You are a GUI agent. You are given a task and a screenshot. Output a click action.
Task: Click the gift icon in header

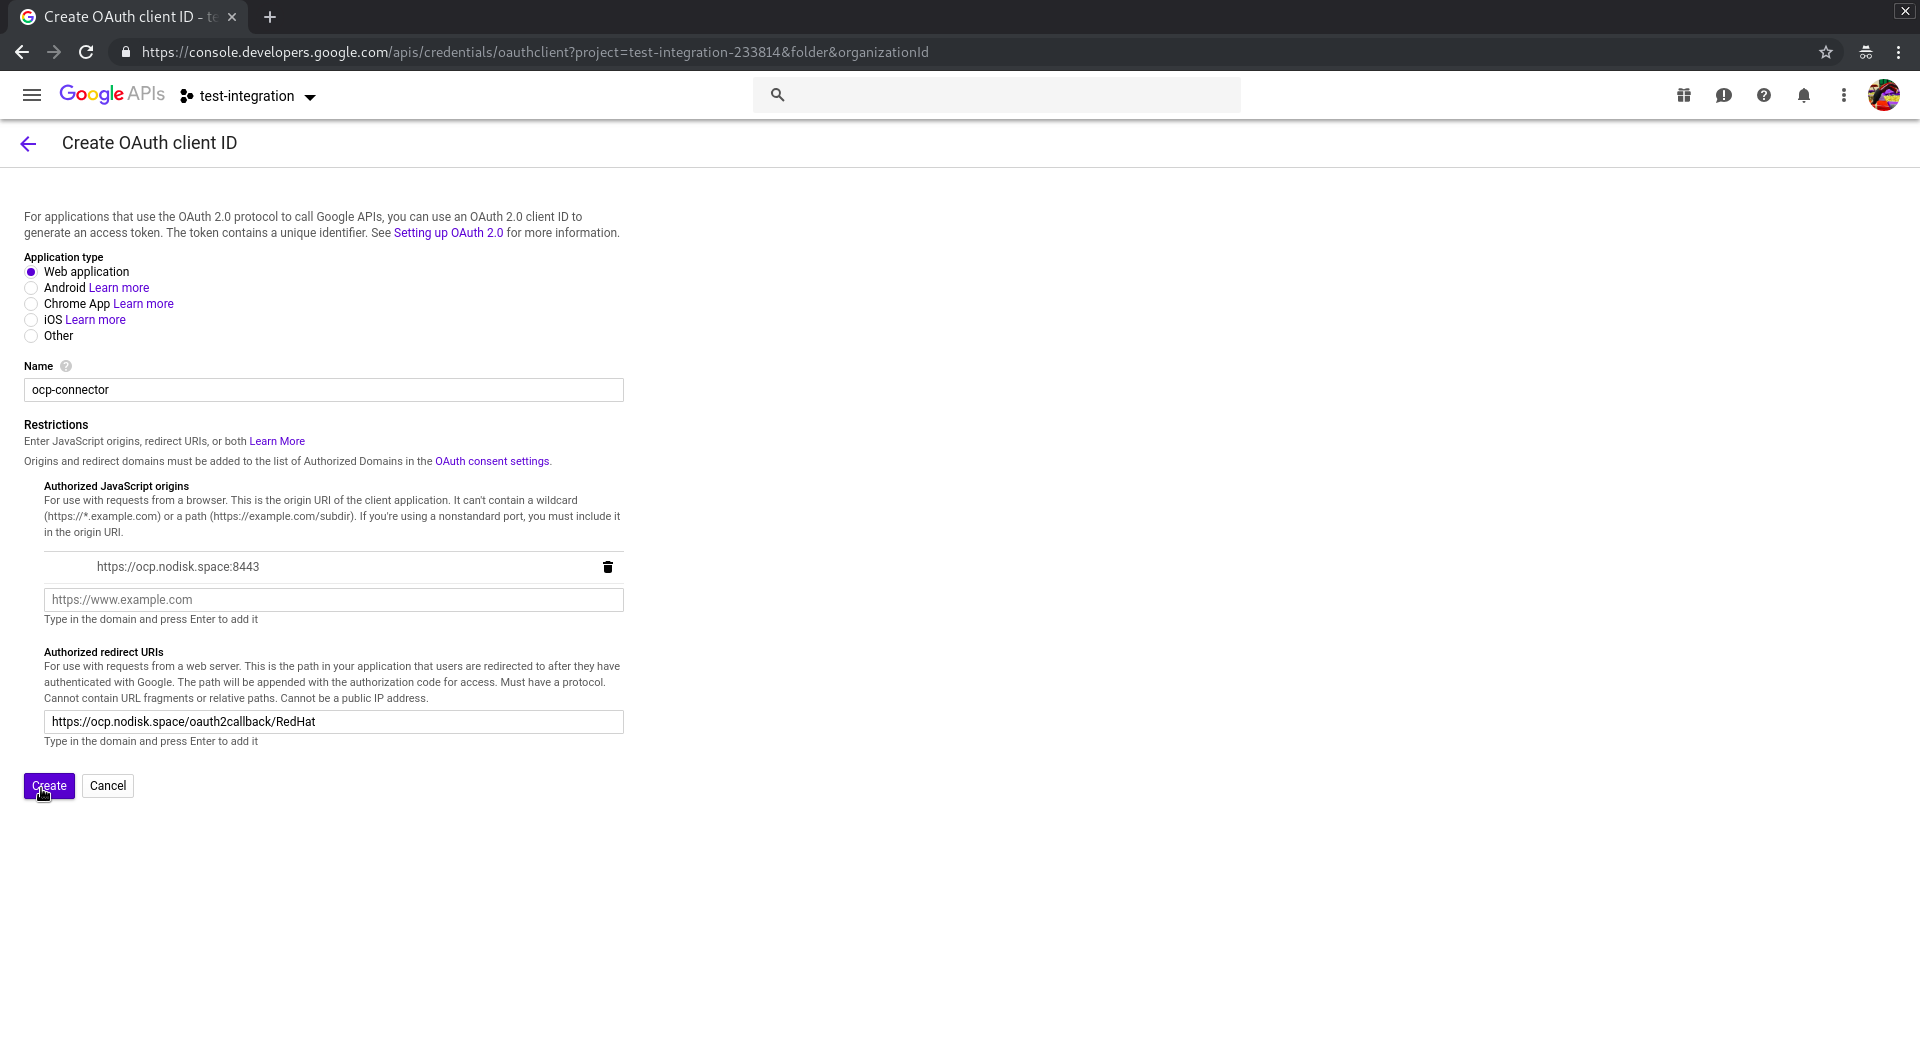pos(1684,95)
